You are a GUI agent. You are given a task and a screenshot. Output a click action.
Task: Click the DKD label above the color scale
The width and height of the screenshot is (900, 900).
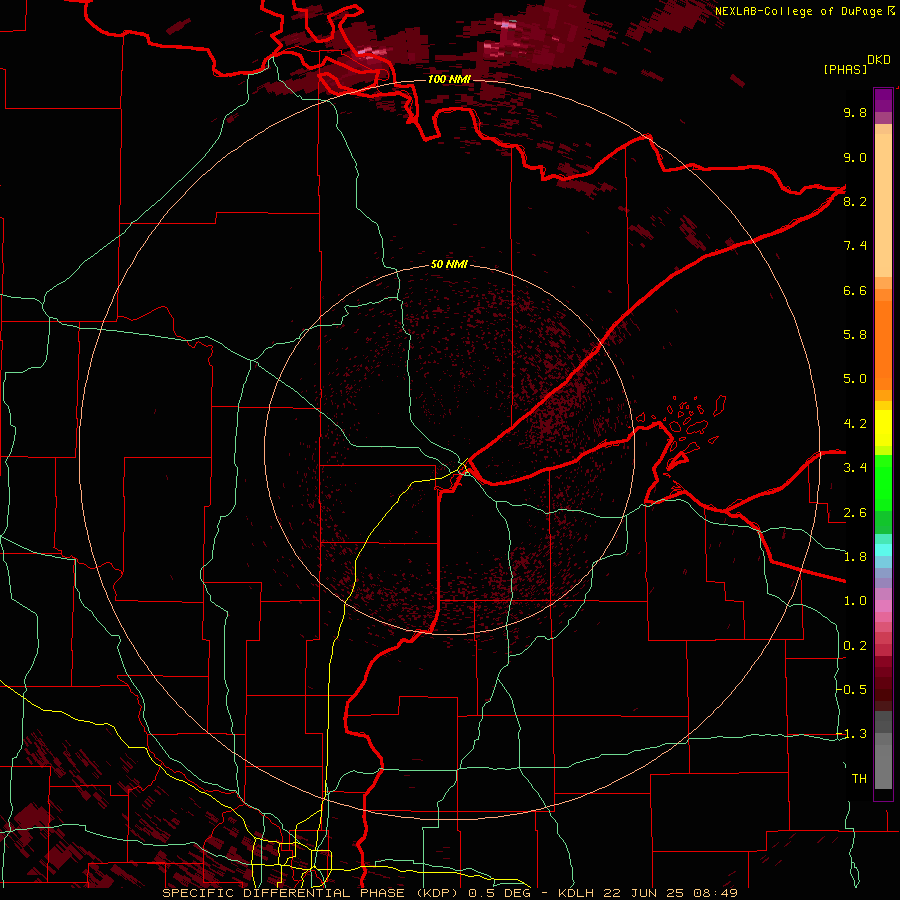coord(879,60)
